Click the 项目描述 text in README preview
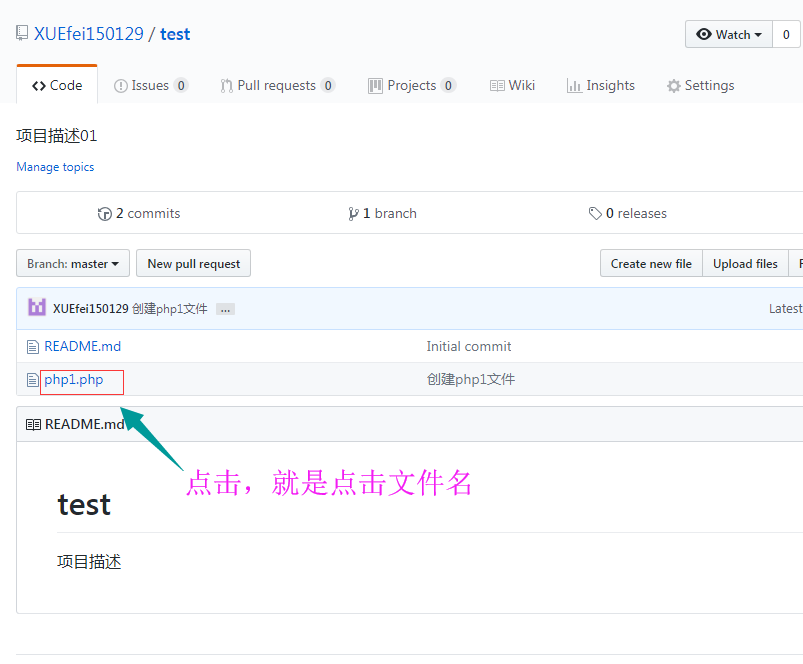Screen dimensions: 803x664 point(89,562)
